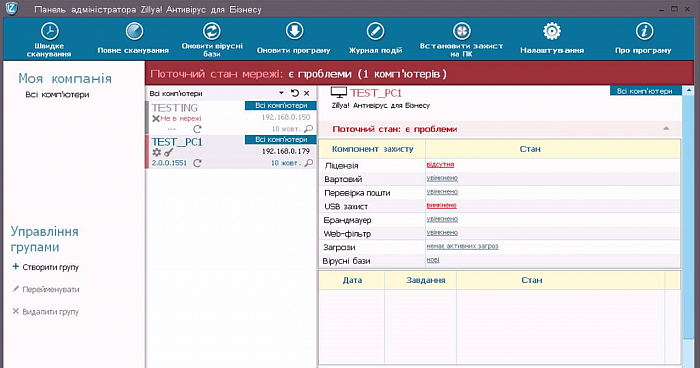This screenshot has height=368, width=700.
Task: Click Всі комп'ютери group tag in TESTING row
Action: (281, 105)
